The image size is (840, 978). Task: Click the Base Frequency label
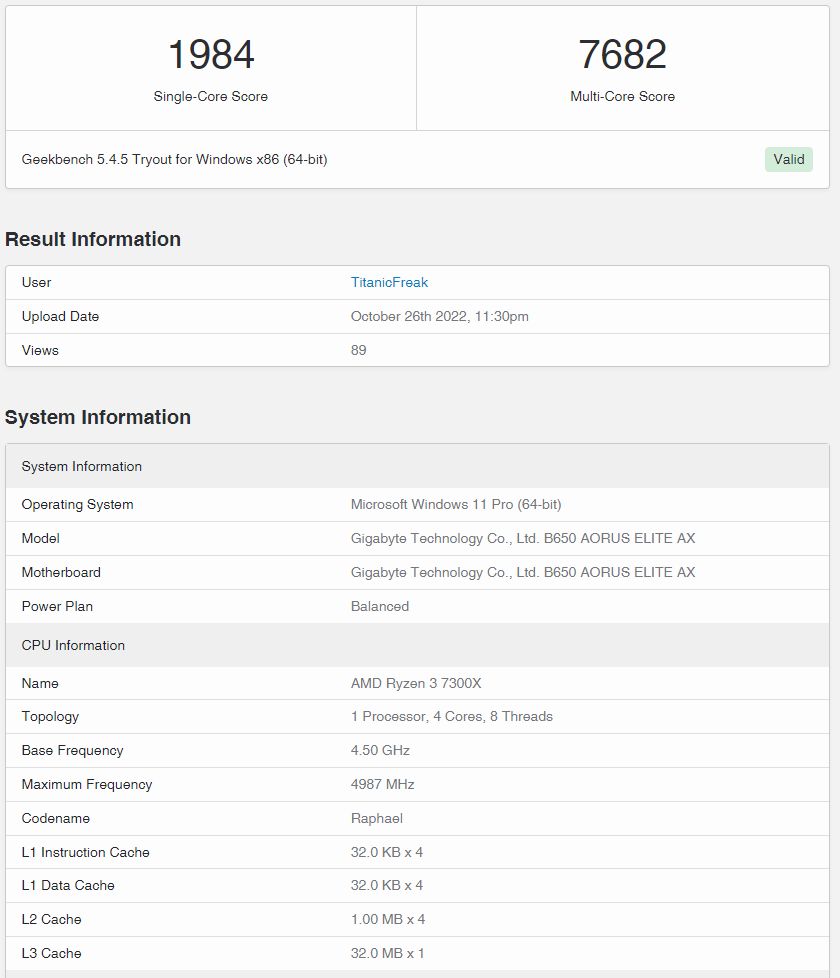(72, 750)
